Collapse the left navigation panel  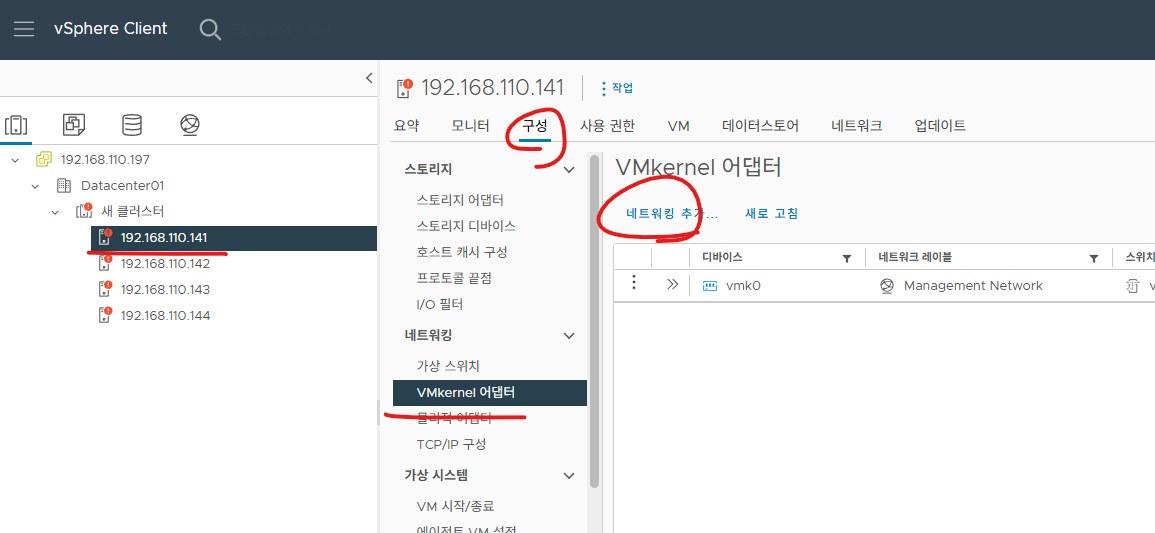(x=369, y=79)
